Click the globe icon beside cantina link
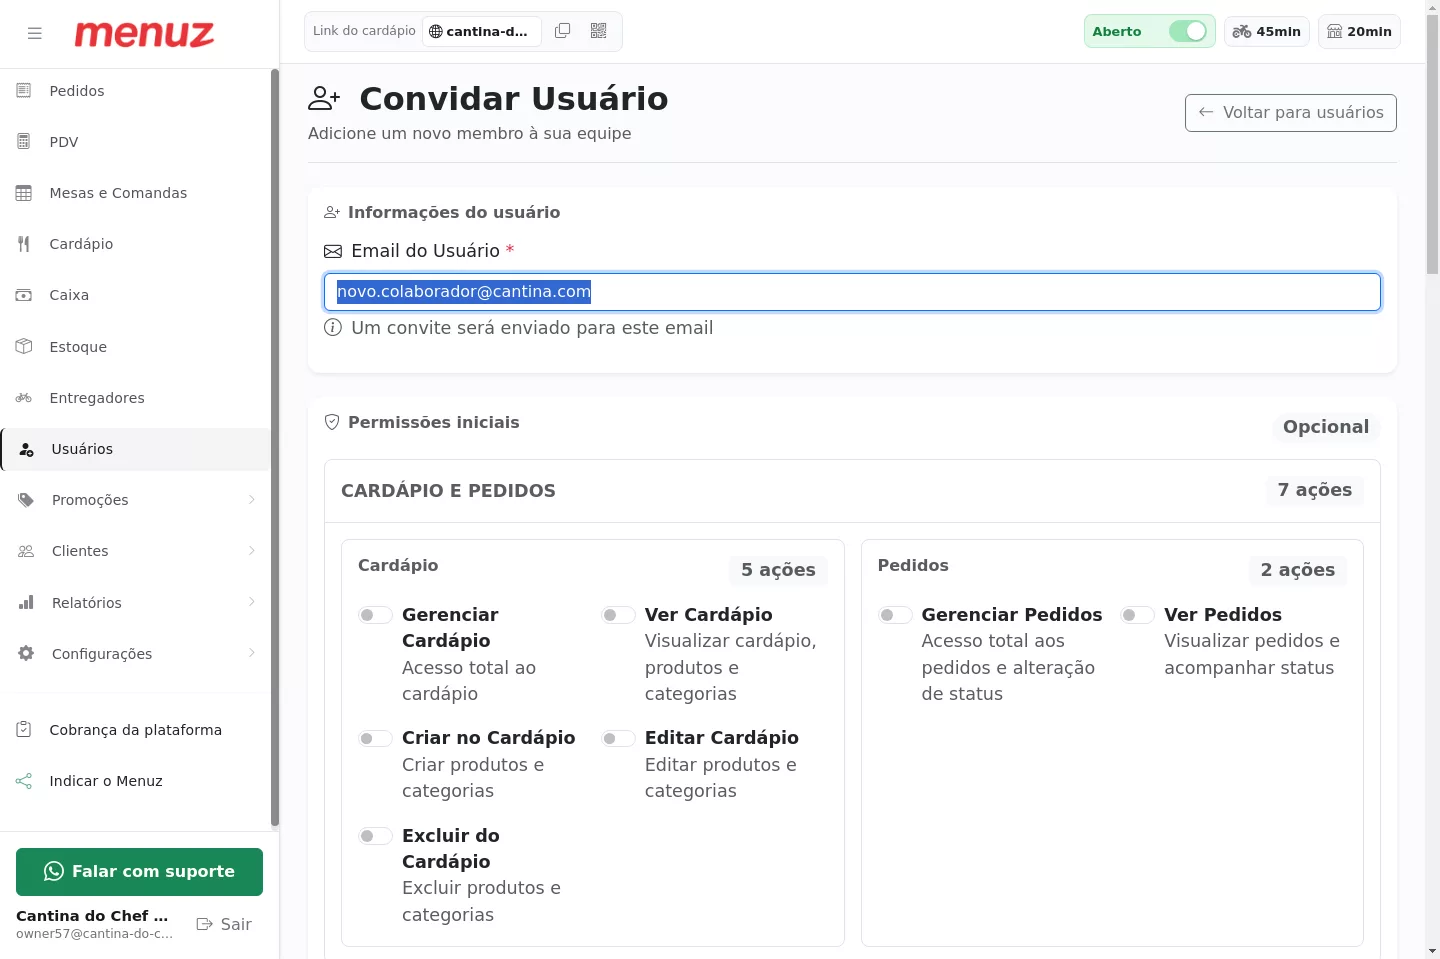The height and width of the screenshot is (959, 1440). tap(435, 32)
